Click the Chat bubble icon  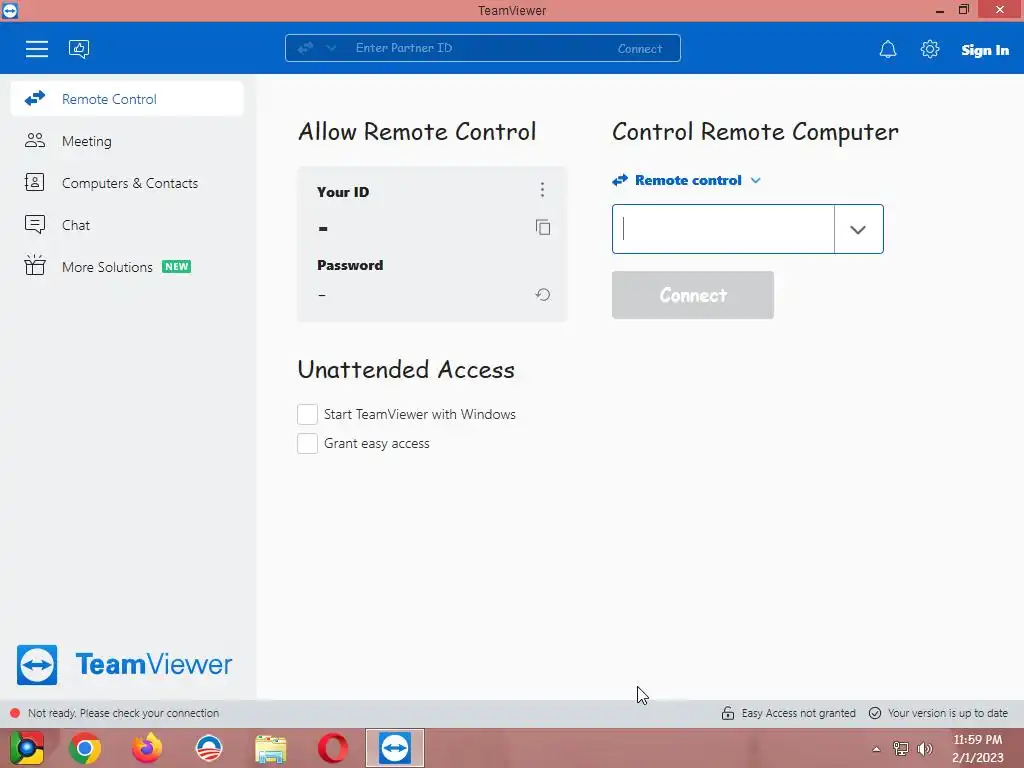click(35, 225)
